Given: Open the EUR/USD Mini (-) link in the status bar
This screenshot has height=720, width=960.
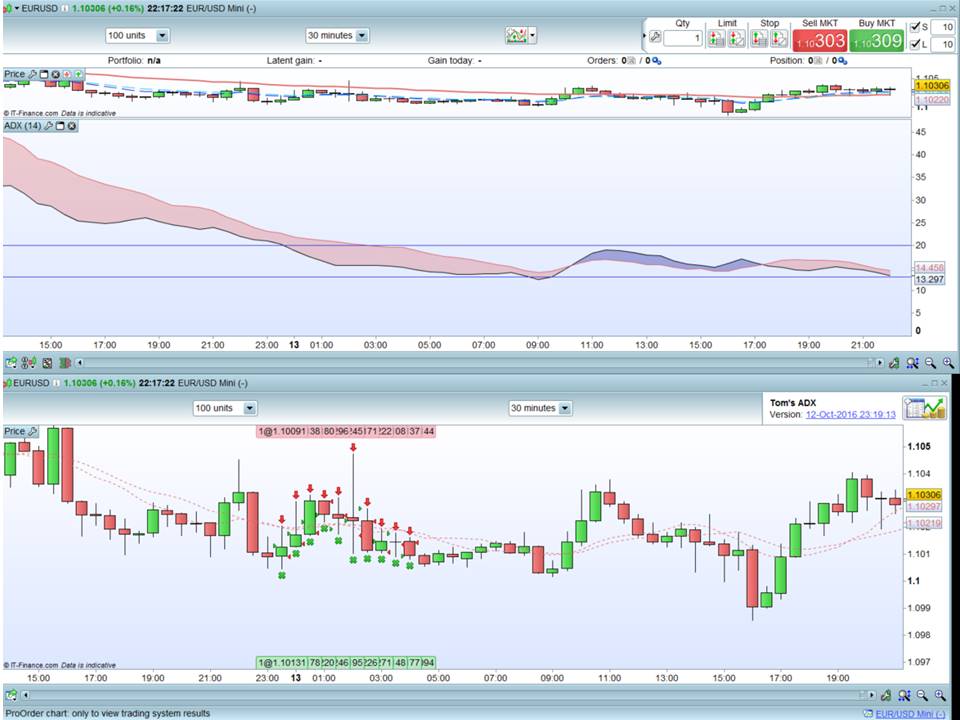Looking at the screenshot, I should click(x=910, y=714).
